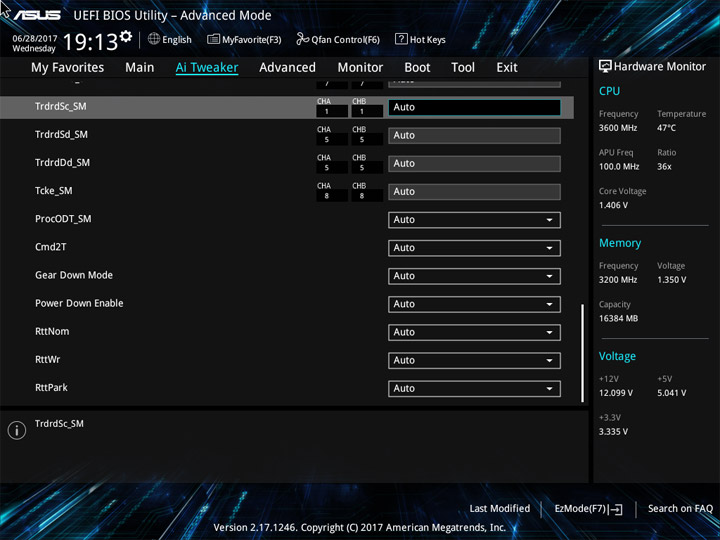Click memory capacity 16384 MB value
The height and width of the screenshot is (540, 720).
[618, 319]
